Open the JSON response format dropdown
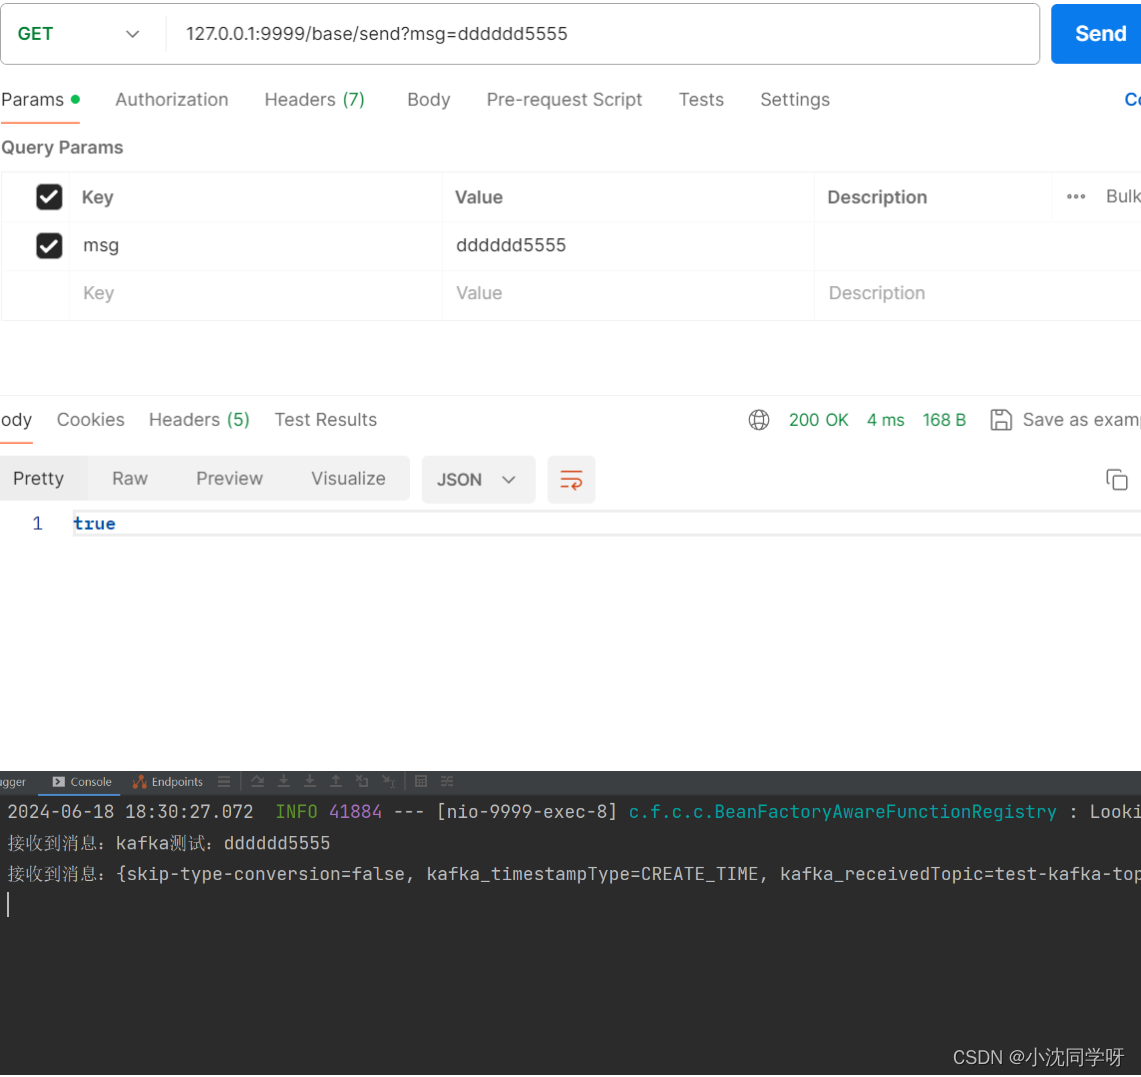This screenshot has height=1077, width=1141. [x=478, y=479]
